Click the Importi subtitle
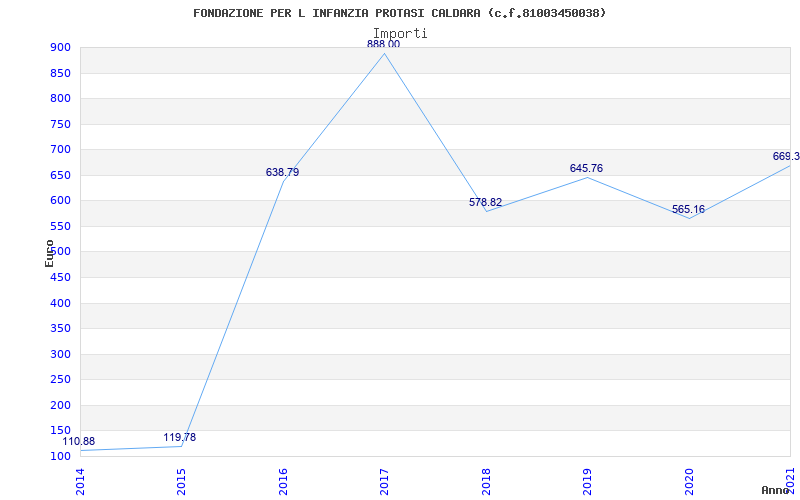The width and height of the screenshot is (800, 500). pos(400,34)
